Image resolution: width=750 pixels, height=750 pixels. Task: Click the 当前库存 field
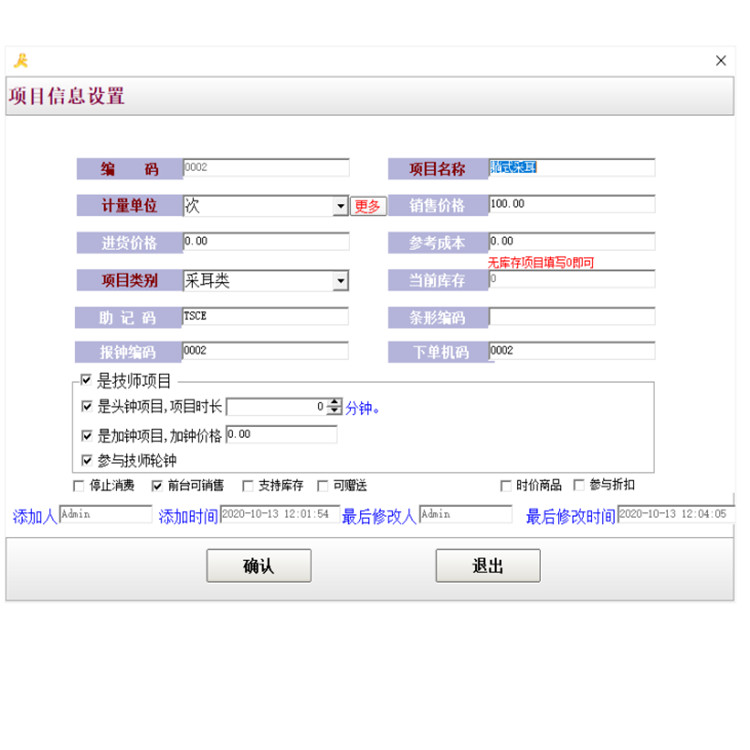[572, 279]
